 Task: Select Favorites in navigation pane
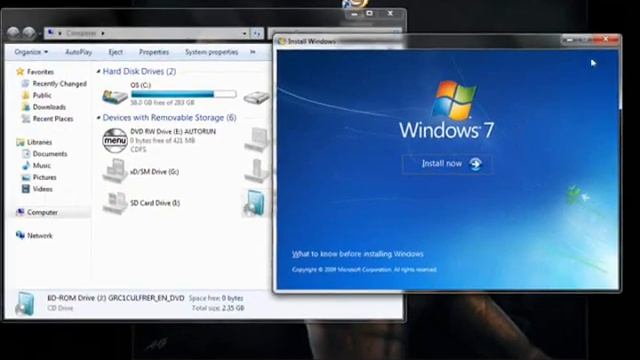(x=40, y=72)
